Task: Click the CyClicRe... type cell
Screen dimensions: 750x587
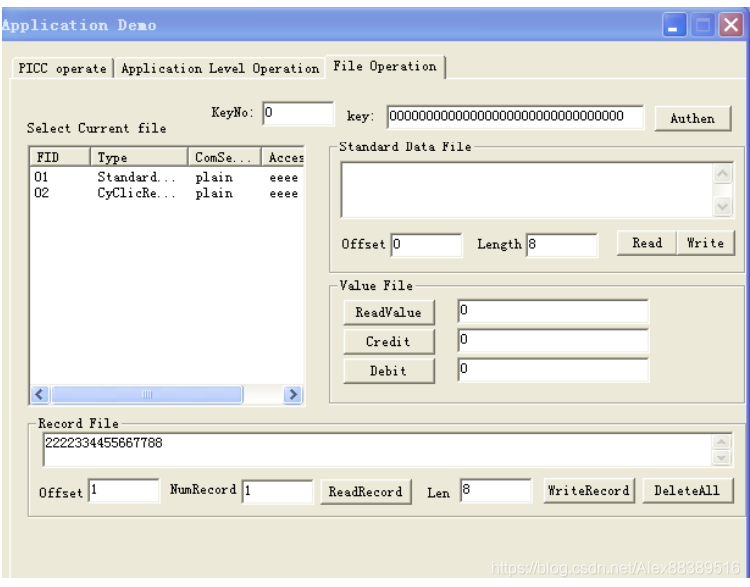Action: [136, 193]
